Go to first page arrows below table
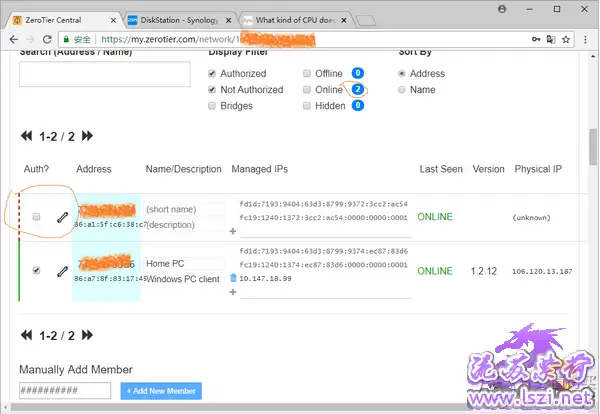This screenshot has width=600, height=414. [26, 335]
